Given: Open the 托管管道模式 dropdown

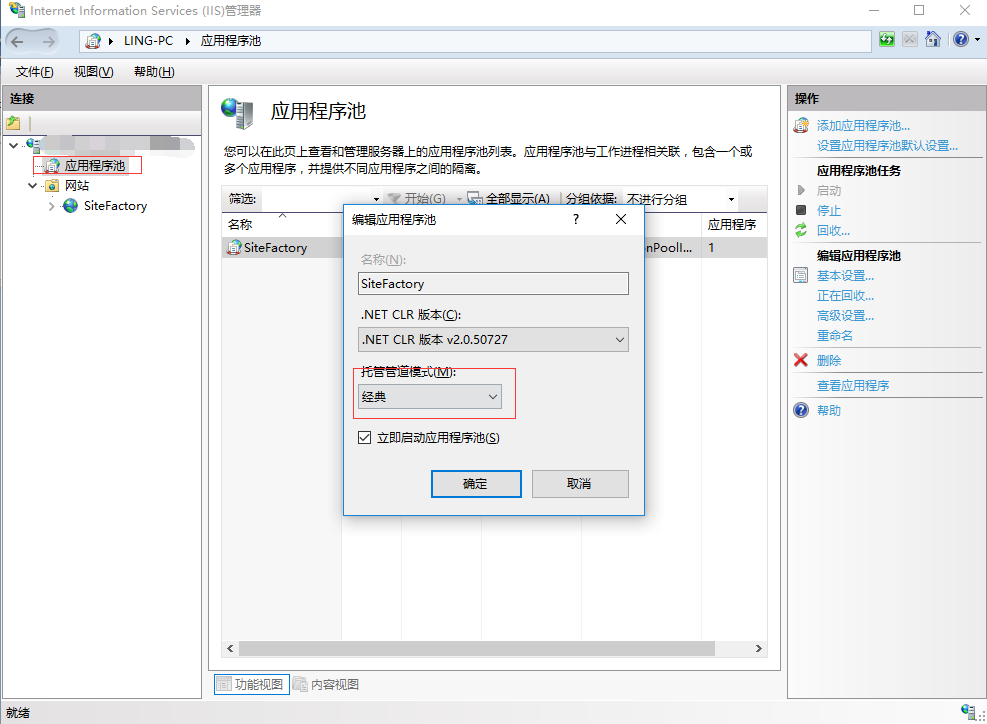Looking at the screenshot, I should pyautogui.click(x=431, y=397).
